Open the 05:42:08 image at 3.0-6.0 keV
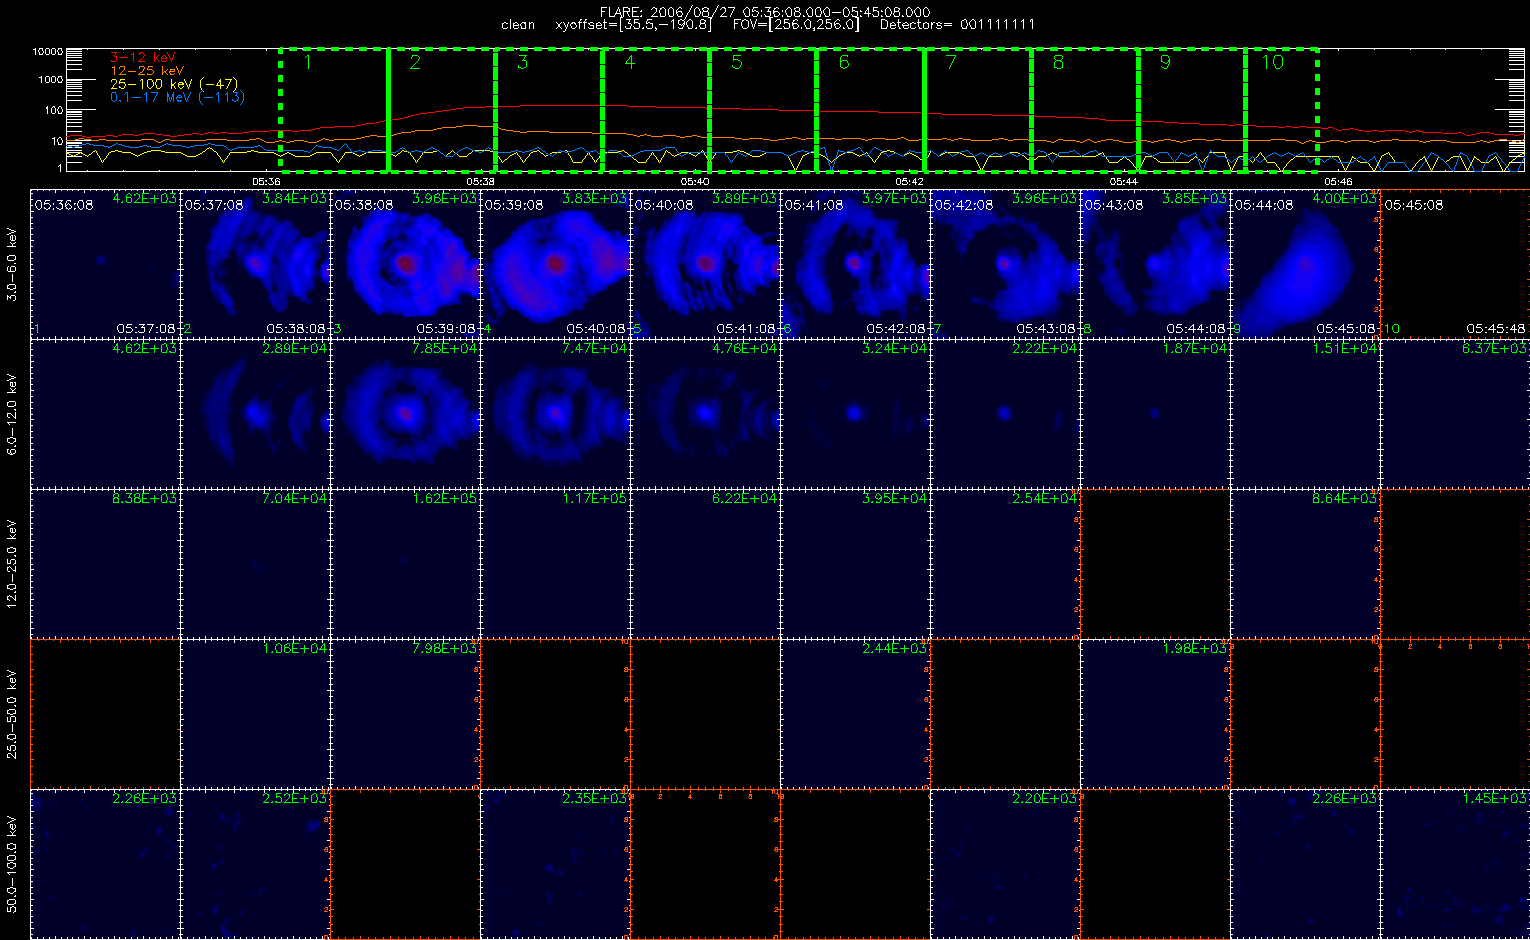Viewport: 1530px width, 940px height. pos(1005,263)
